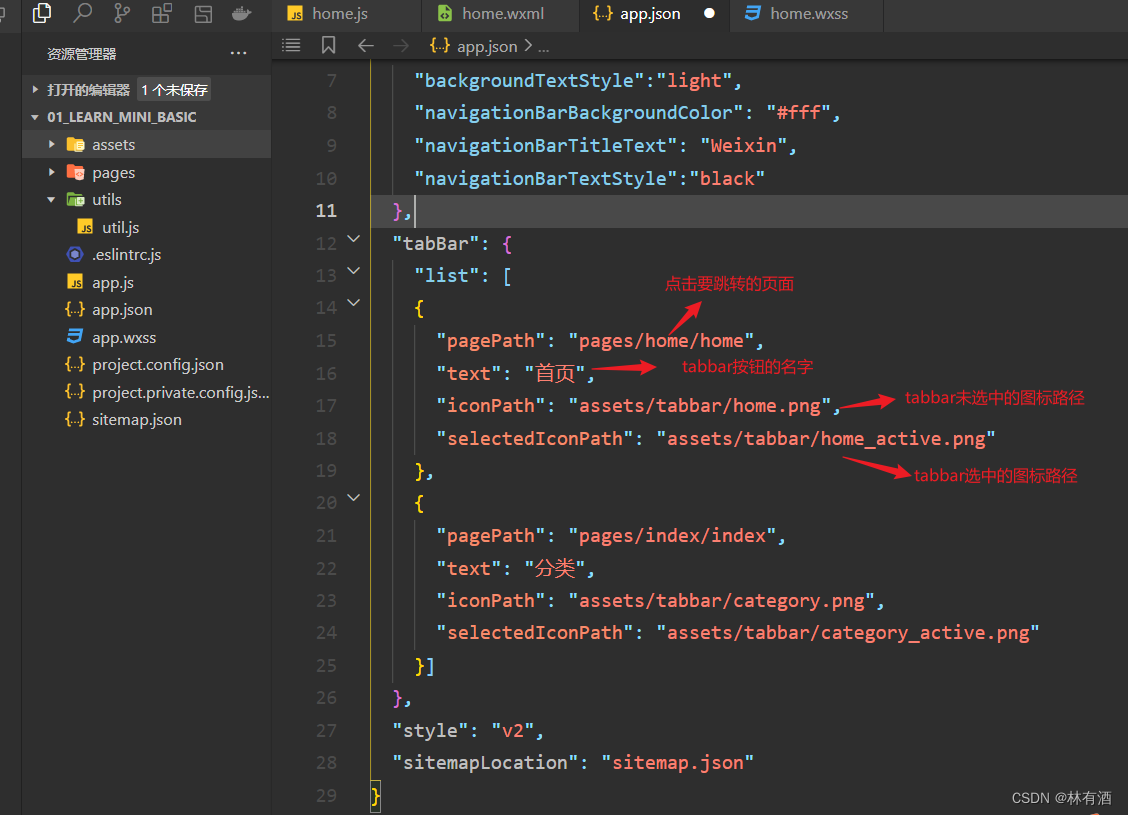1128x815 pixels.
Task: Click the bookmark icon in editor toolbar
Action: point(328,45)
